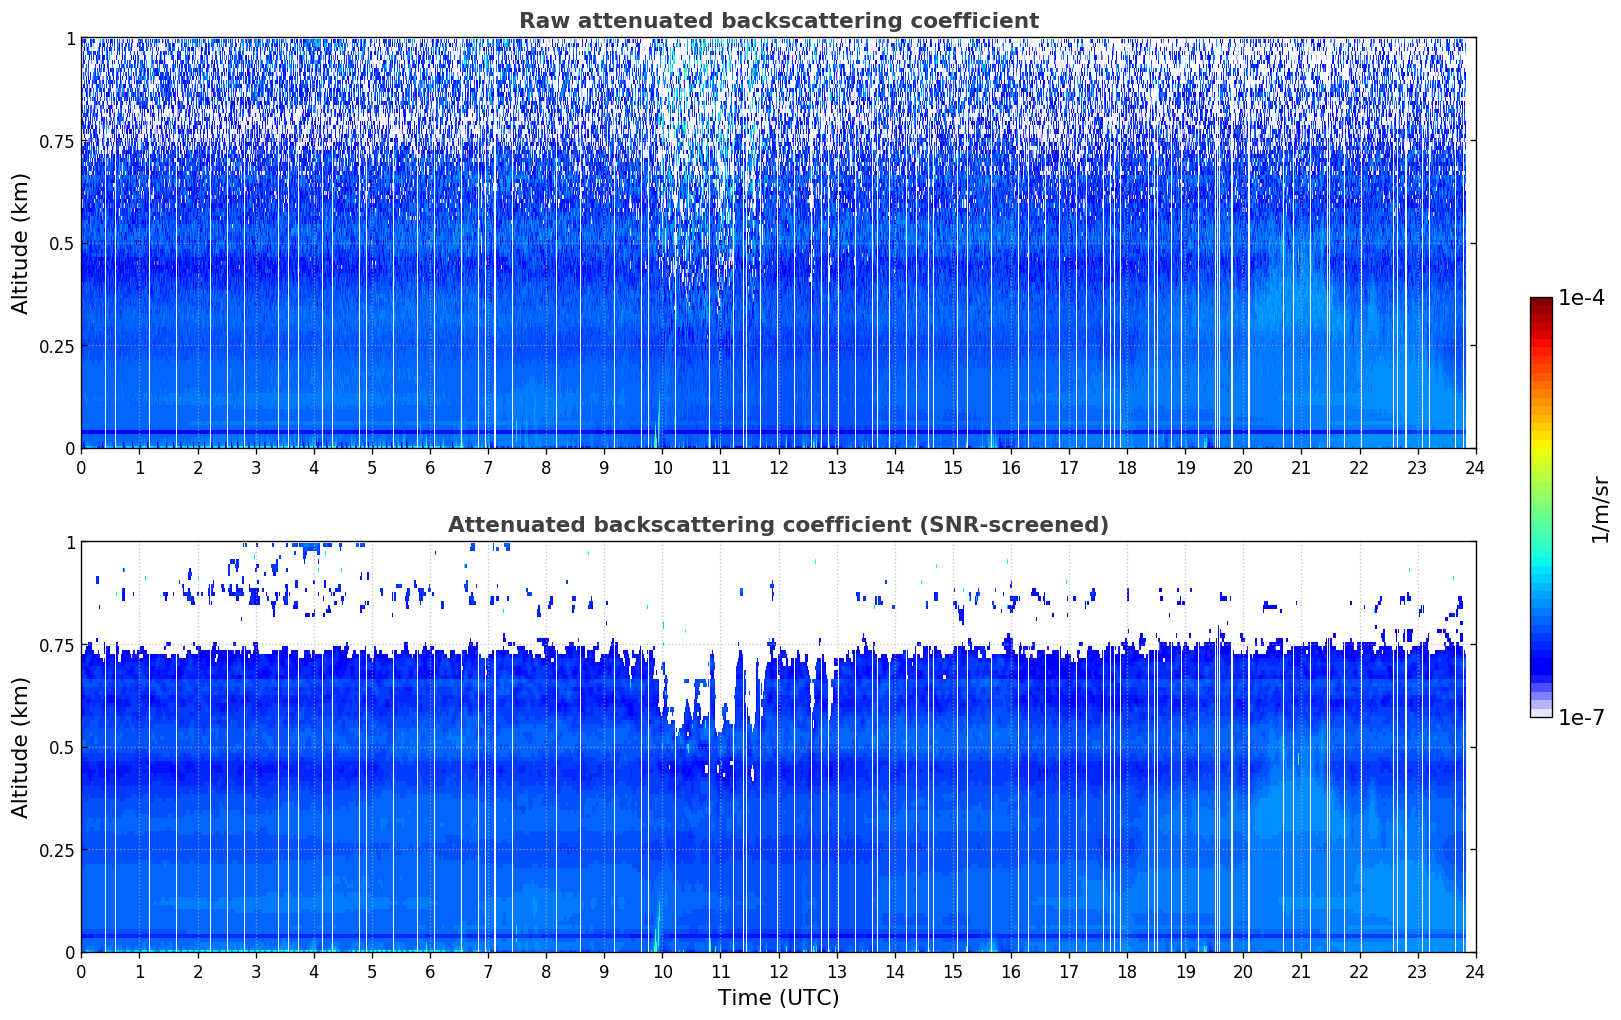This screenshot has height=1020, width=1621.
Task: Click the "0.25" altitude tick on the raw plot
Action: (x=58, y=346)
